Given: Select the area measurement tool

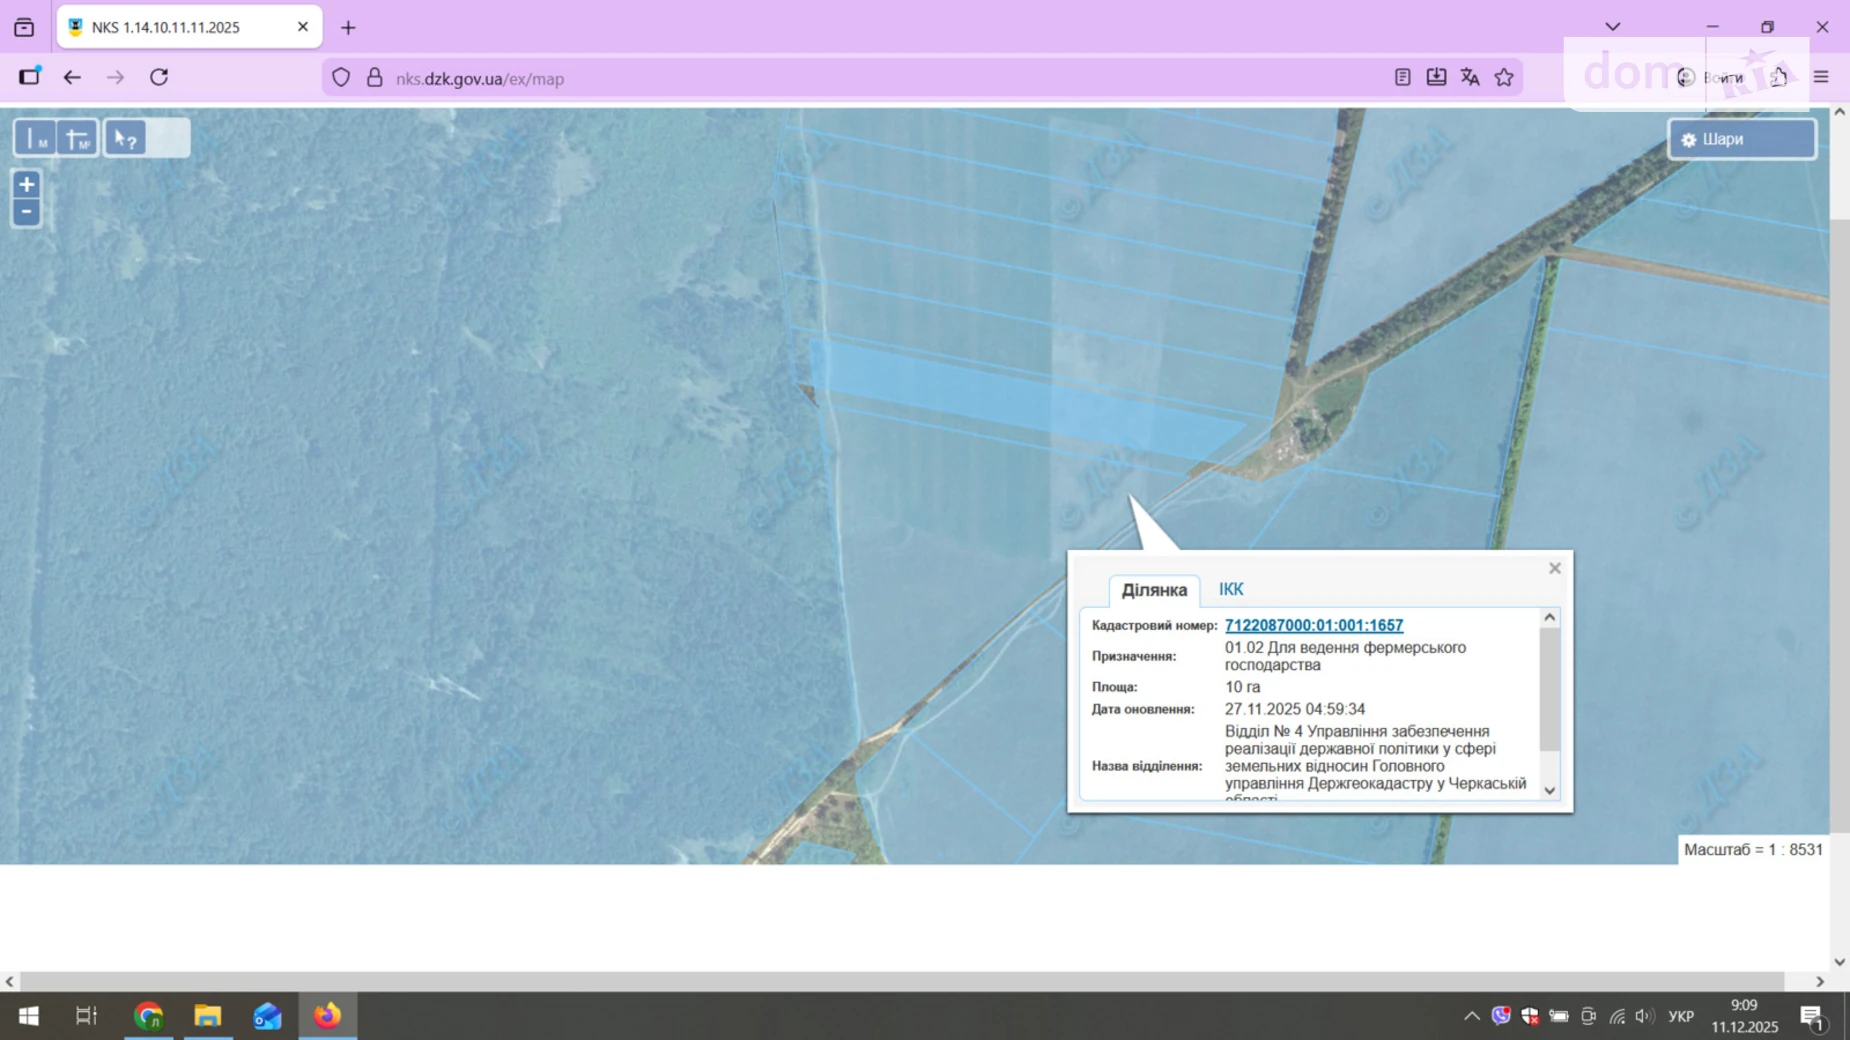Looking at the screenshot, I should click(x=78, y=139).
